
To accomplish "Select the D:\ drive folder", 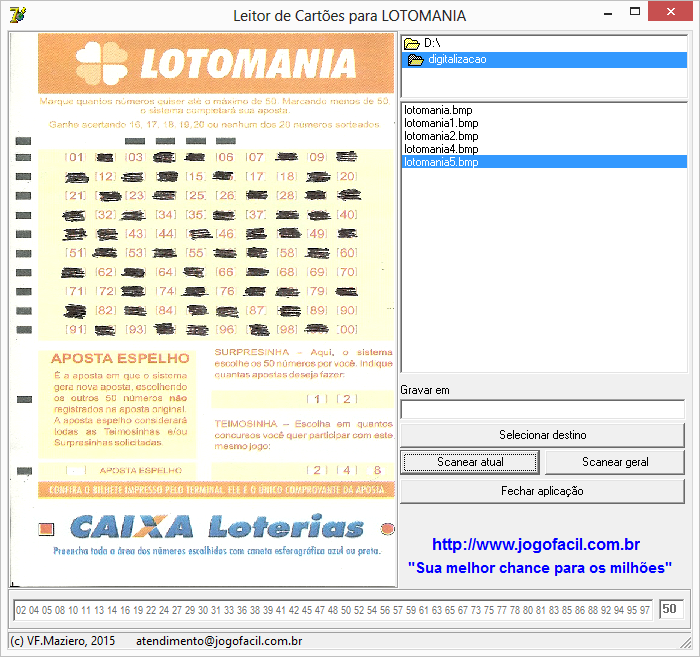I will pyautogui.click(x=430, y=44).
